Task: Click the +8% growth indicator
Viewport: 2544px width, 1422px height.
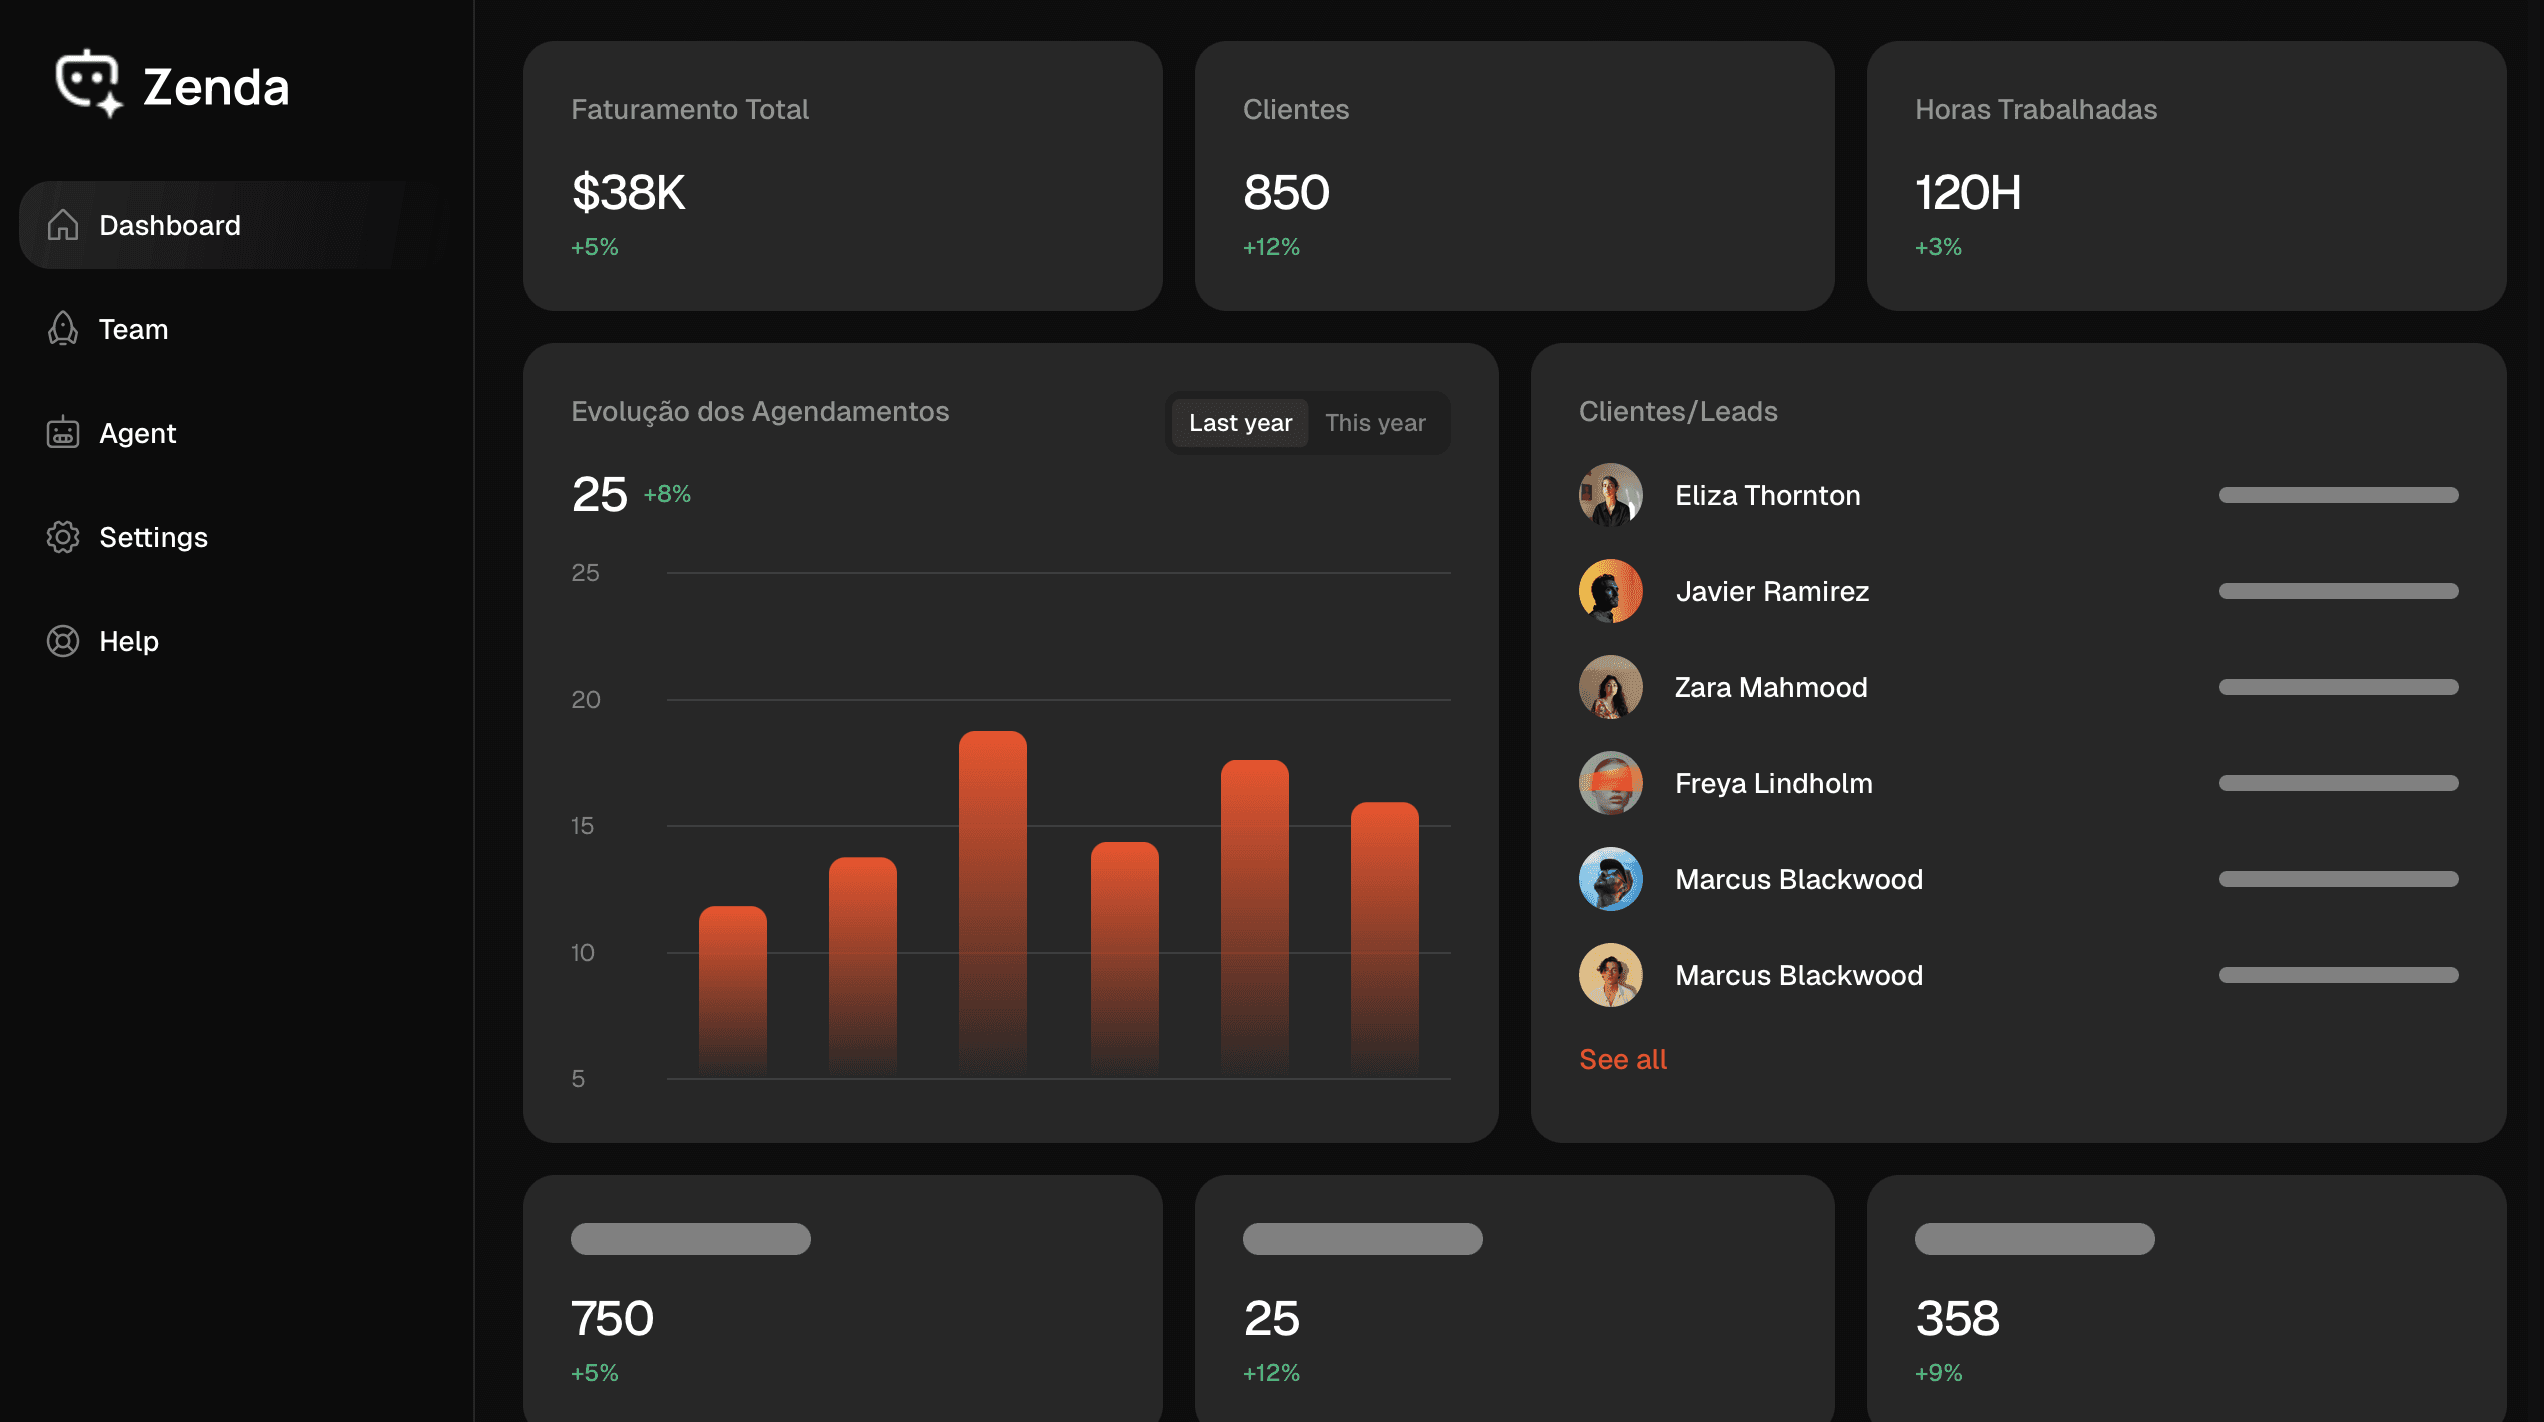Action: 667,494
